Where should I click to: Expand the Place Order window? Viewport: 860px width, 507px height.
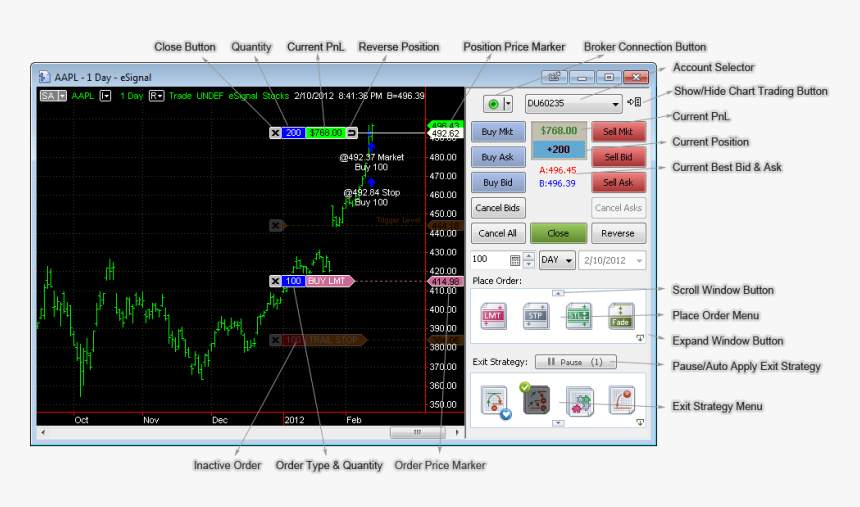tap(640, 338)
